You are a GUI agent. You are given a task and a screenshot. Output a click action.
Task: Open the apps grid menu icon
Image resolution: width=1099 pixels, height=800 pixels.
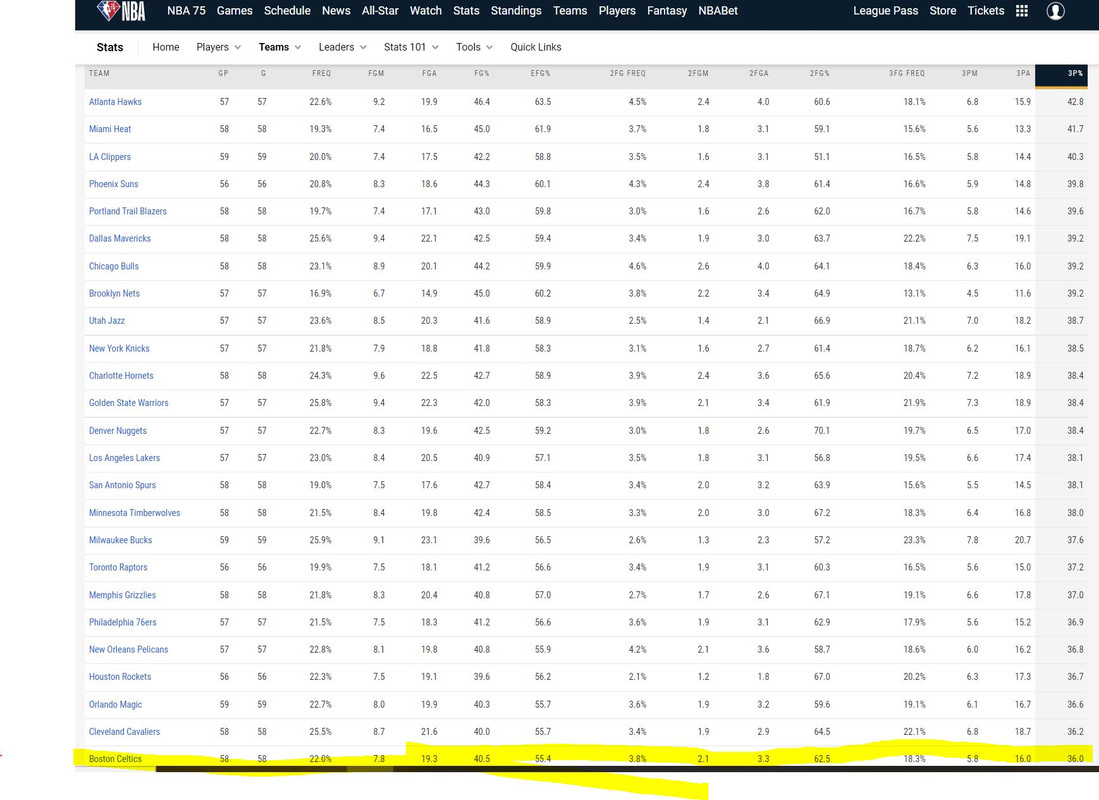tap(1021, 11)
